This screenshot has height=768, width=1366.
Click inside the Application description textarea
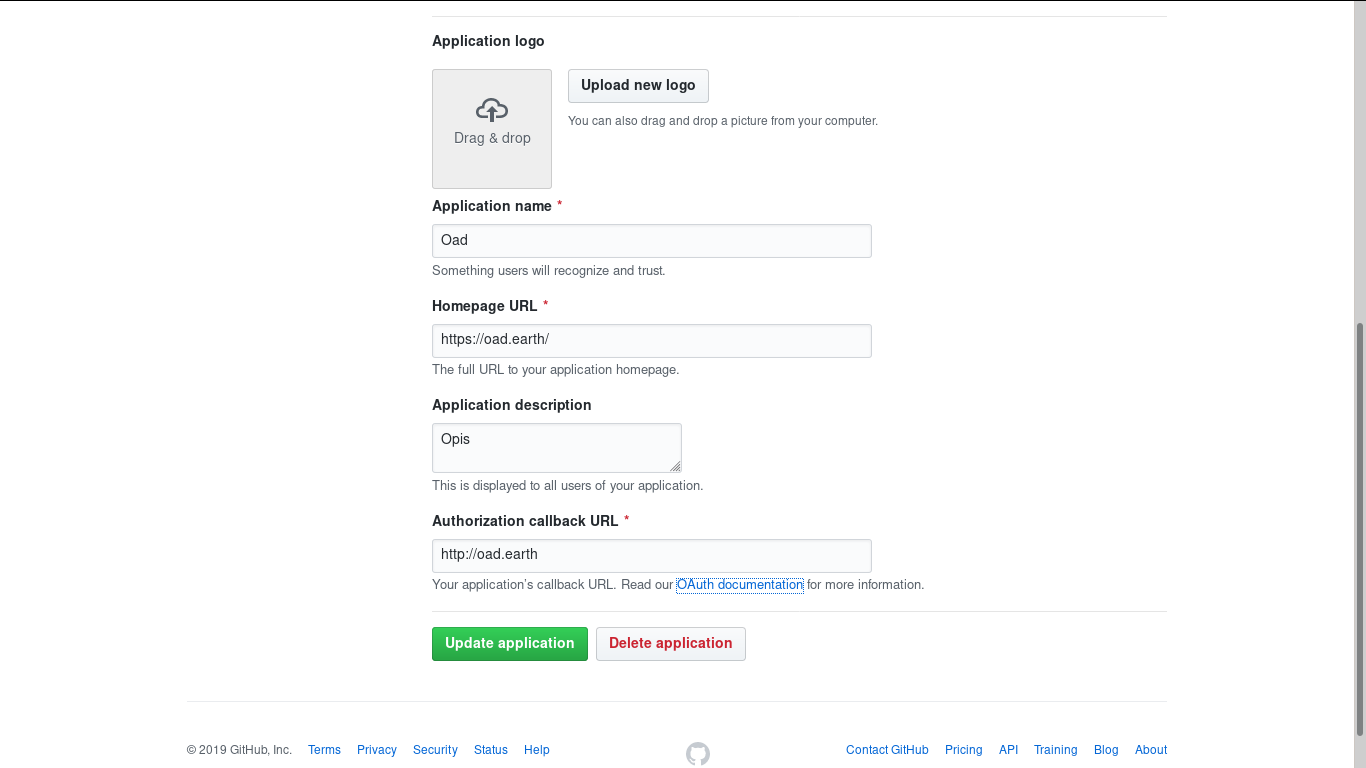556,447
